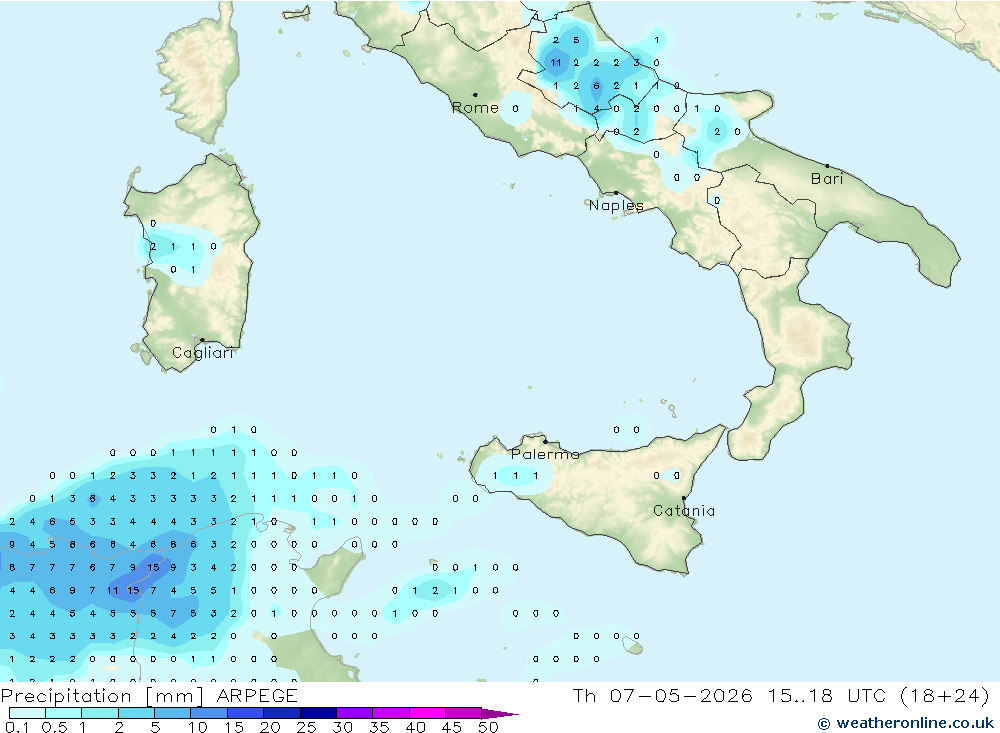Viewport: 1000px width, 733px height.
Task: Pick the 40–45 mm magenta legend swatch
Action: click(x=427, y=713)
